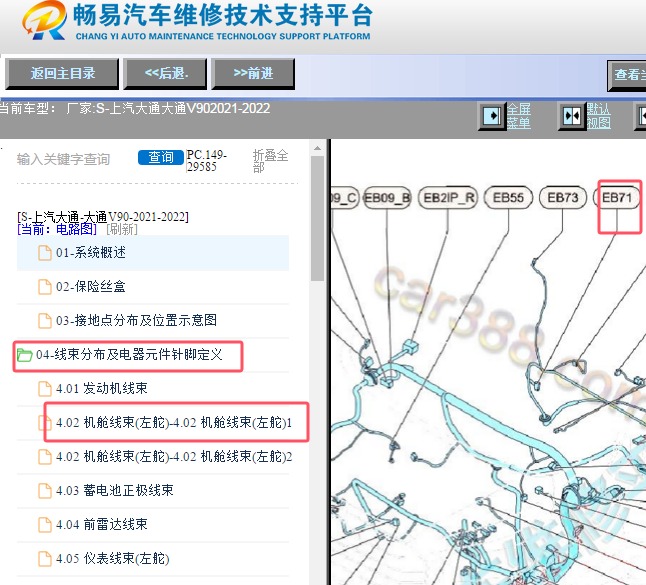
Task: Click the EB55 connector label
Action: tap(509, 198)
